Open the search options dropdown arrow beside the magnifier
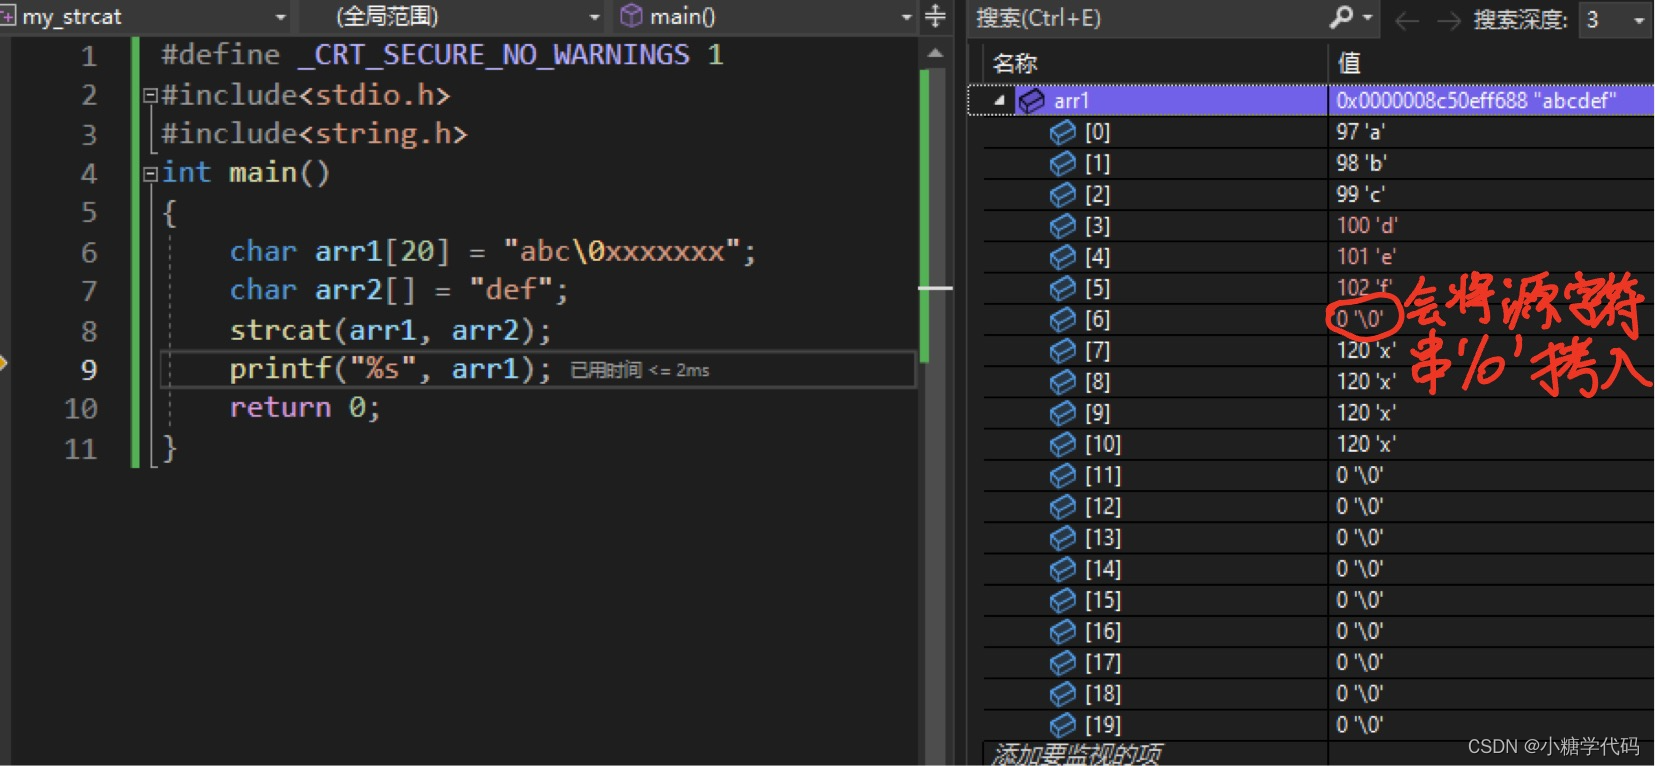The image size is (1655, 766). 1368,18
